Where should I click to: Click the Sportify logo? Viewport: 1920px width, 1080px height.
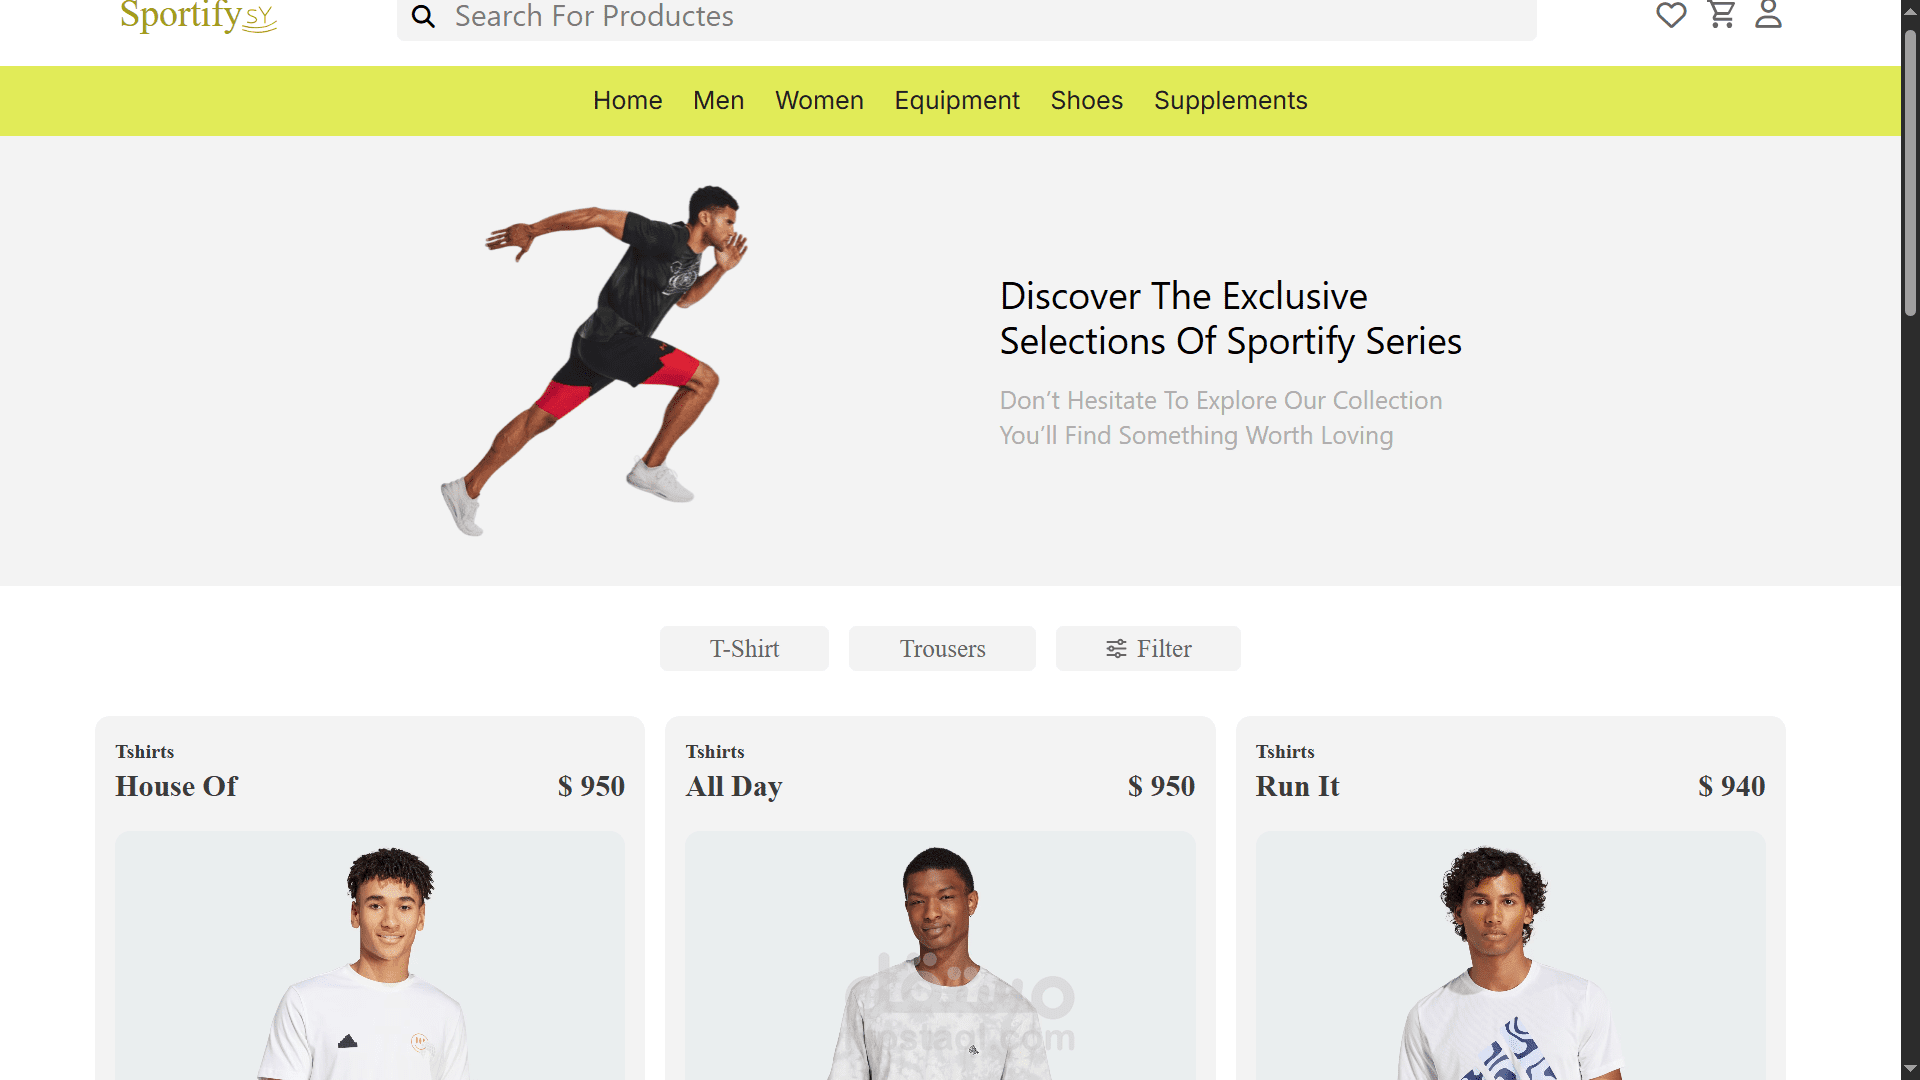pyautogui.click(x=198, y=16)
